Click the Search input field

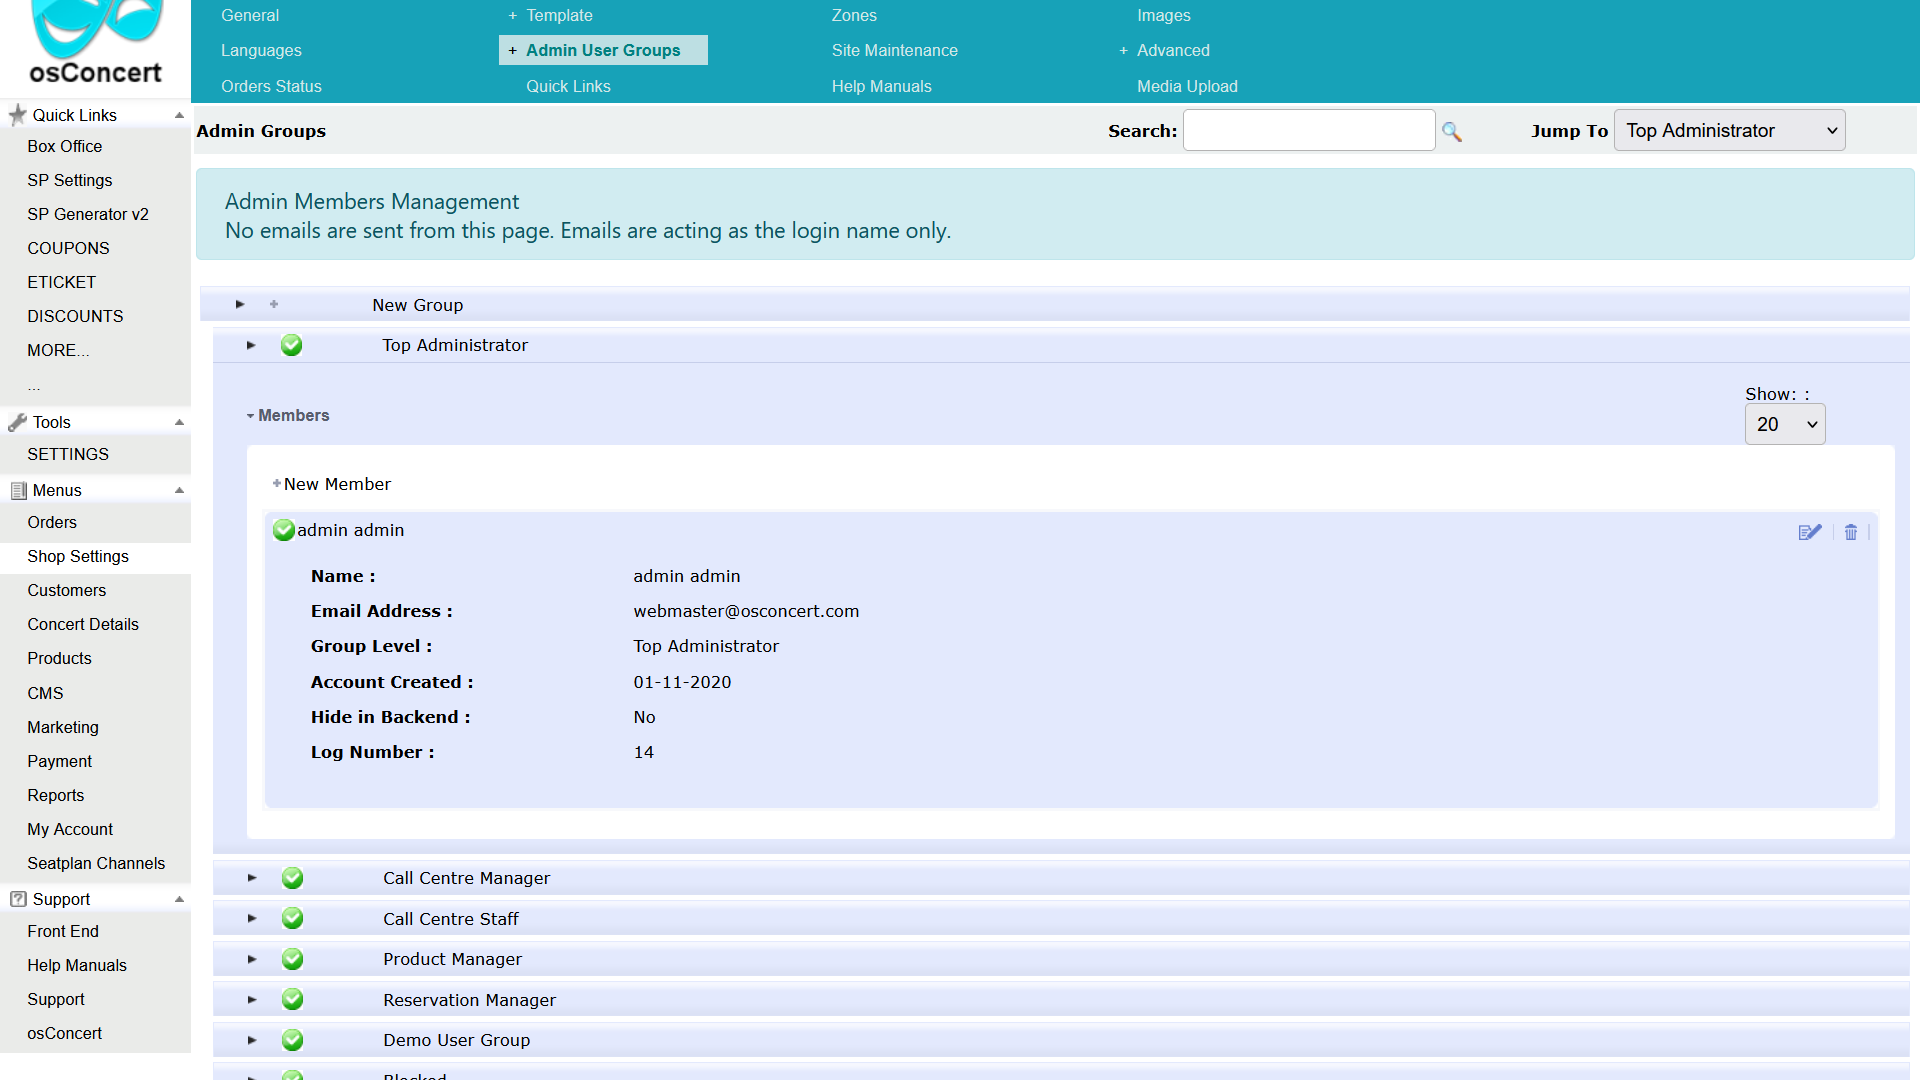pos(1309,130)
